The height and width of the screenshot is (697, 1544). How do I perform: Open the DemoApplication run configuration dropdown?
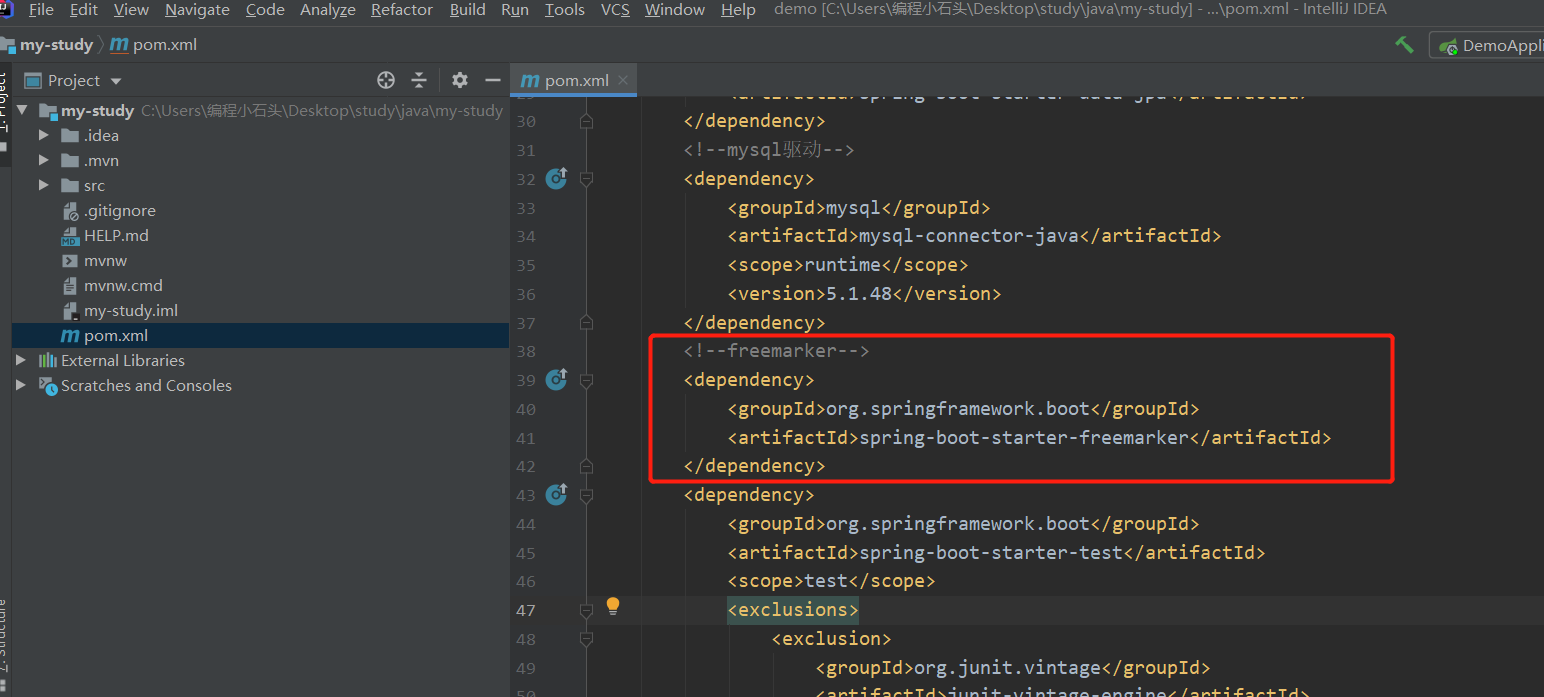1488,45
